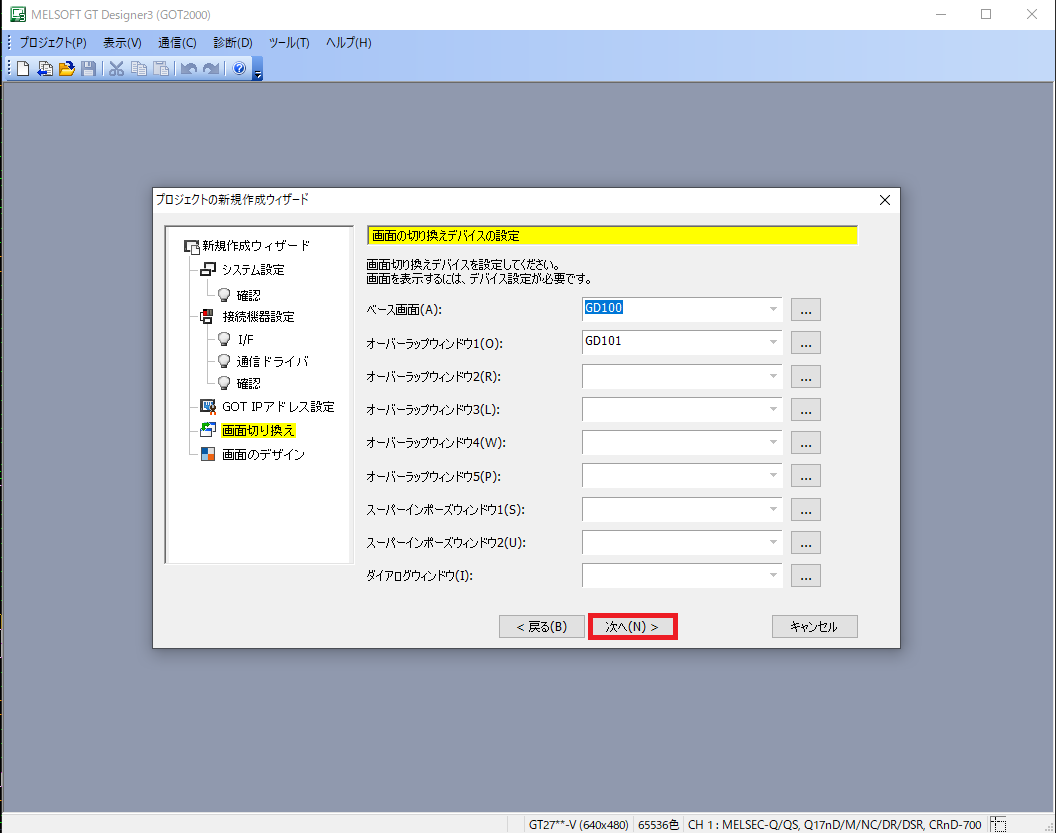The height and width of the screenshot is (833, 1056).
Task: Minimize the GT Designer3 window
Action: 941,14
